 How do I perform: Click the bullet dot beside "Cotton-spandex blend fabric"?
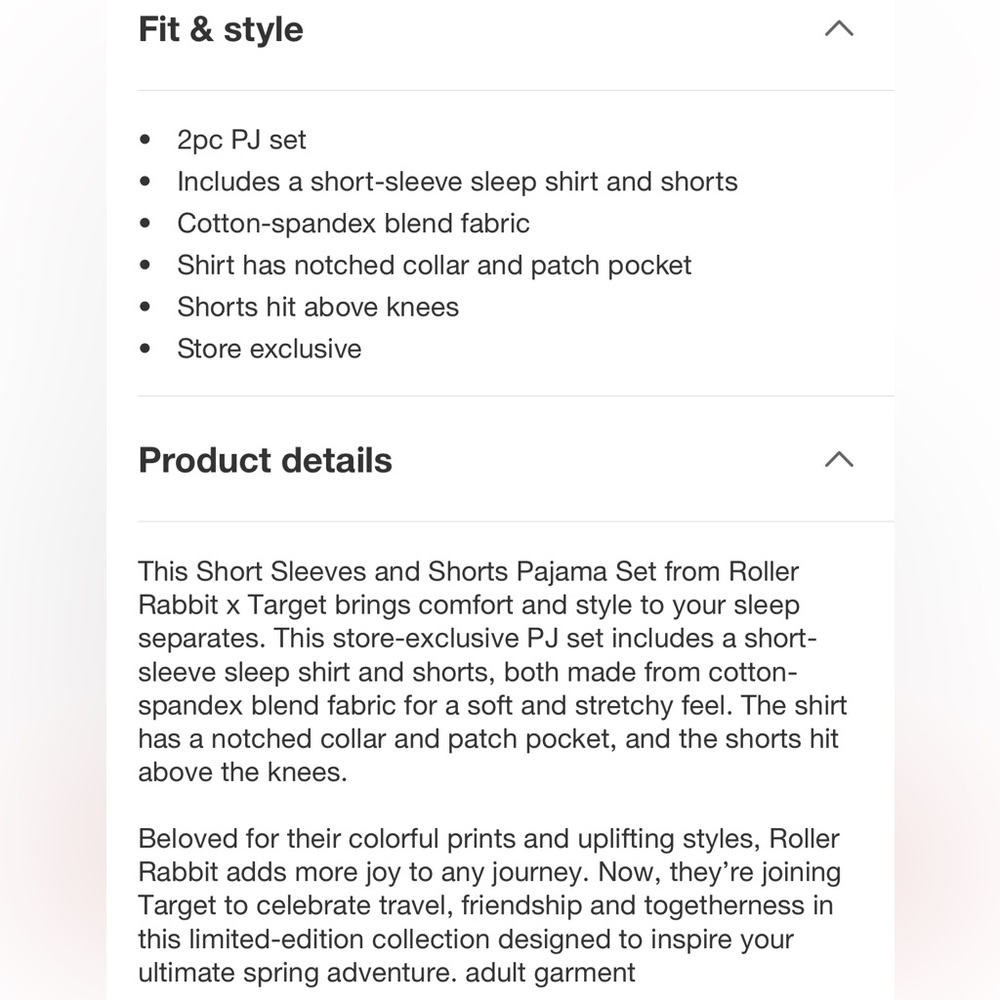click(145, 224)
